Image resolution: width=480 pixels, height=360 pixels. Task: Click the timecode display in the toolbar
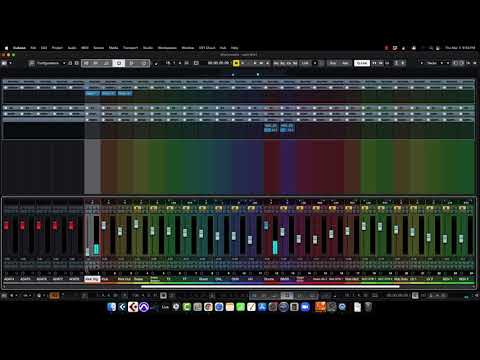(218, 63)
